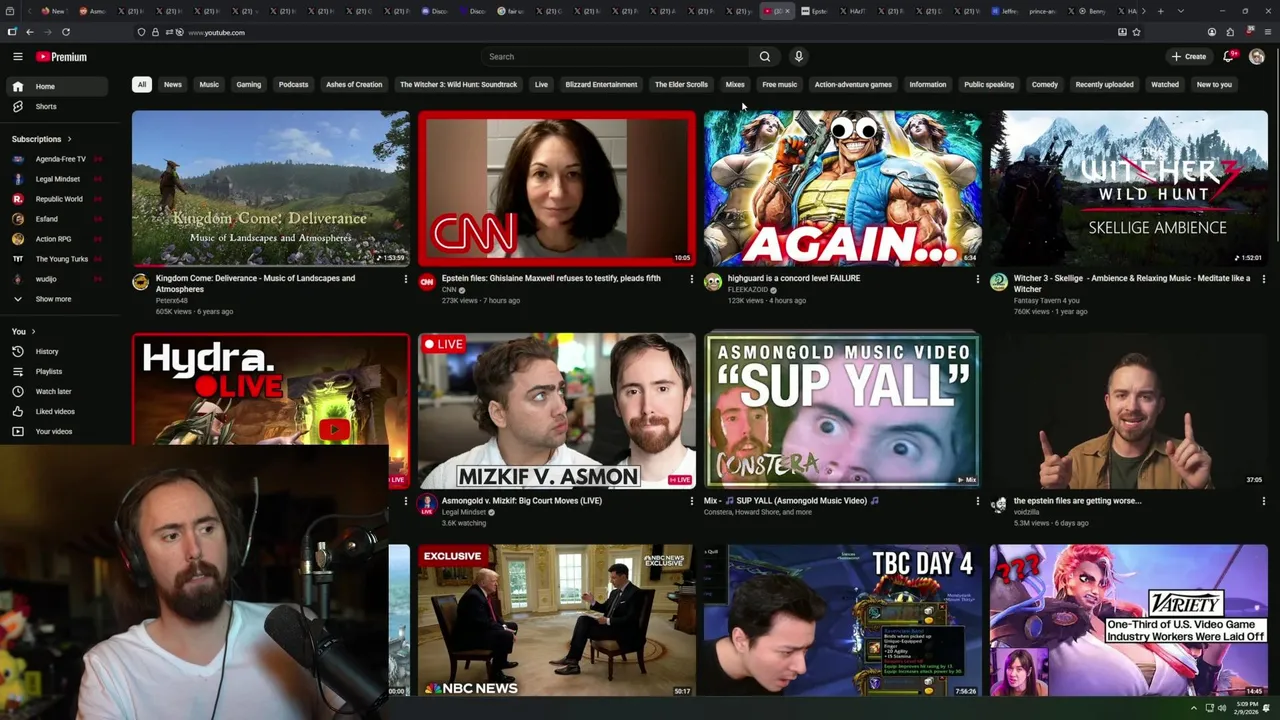Open highguard concord failure thumbnail

pyautogui.click(x=843, y=188)
